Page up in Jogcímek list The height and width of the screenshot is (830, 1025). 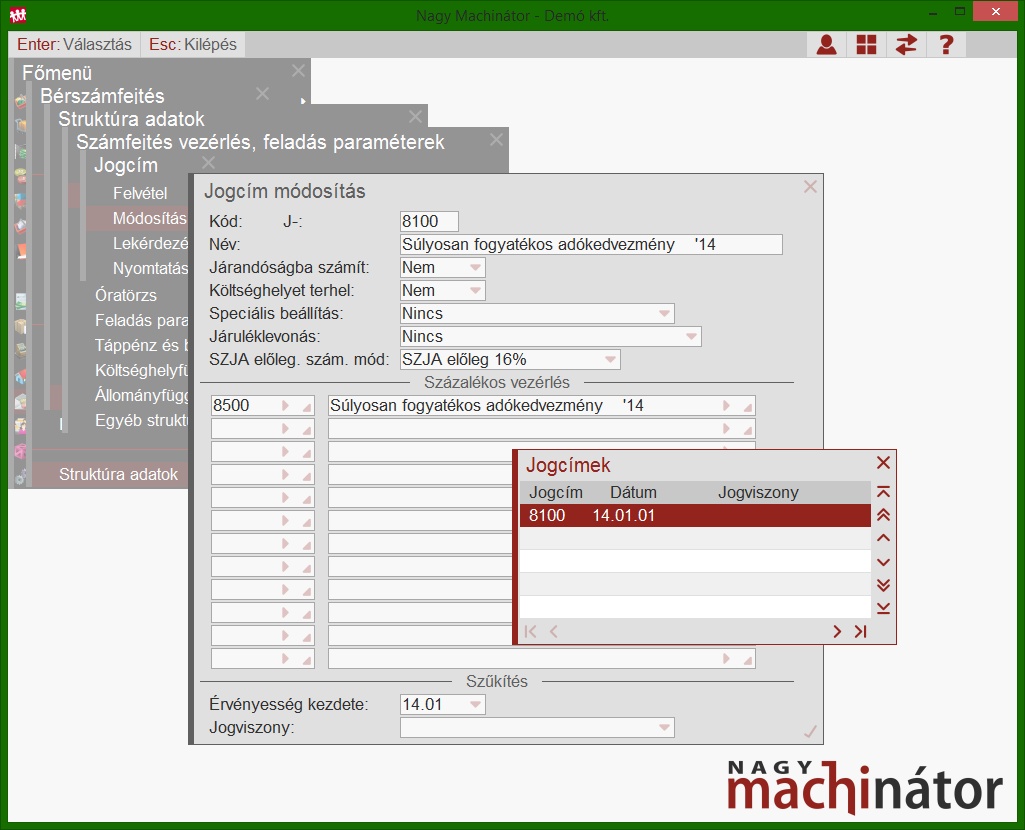point(883,515)
